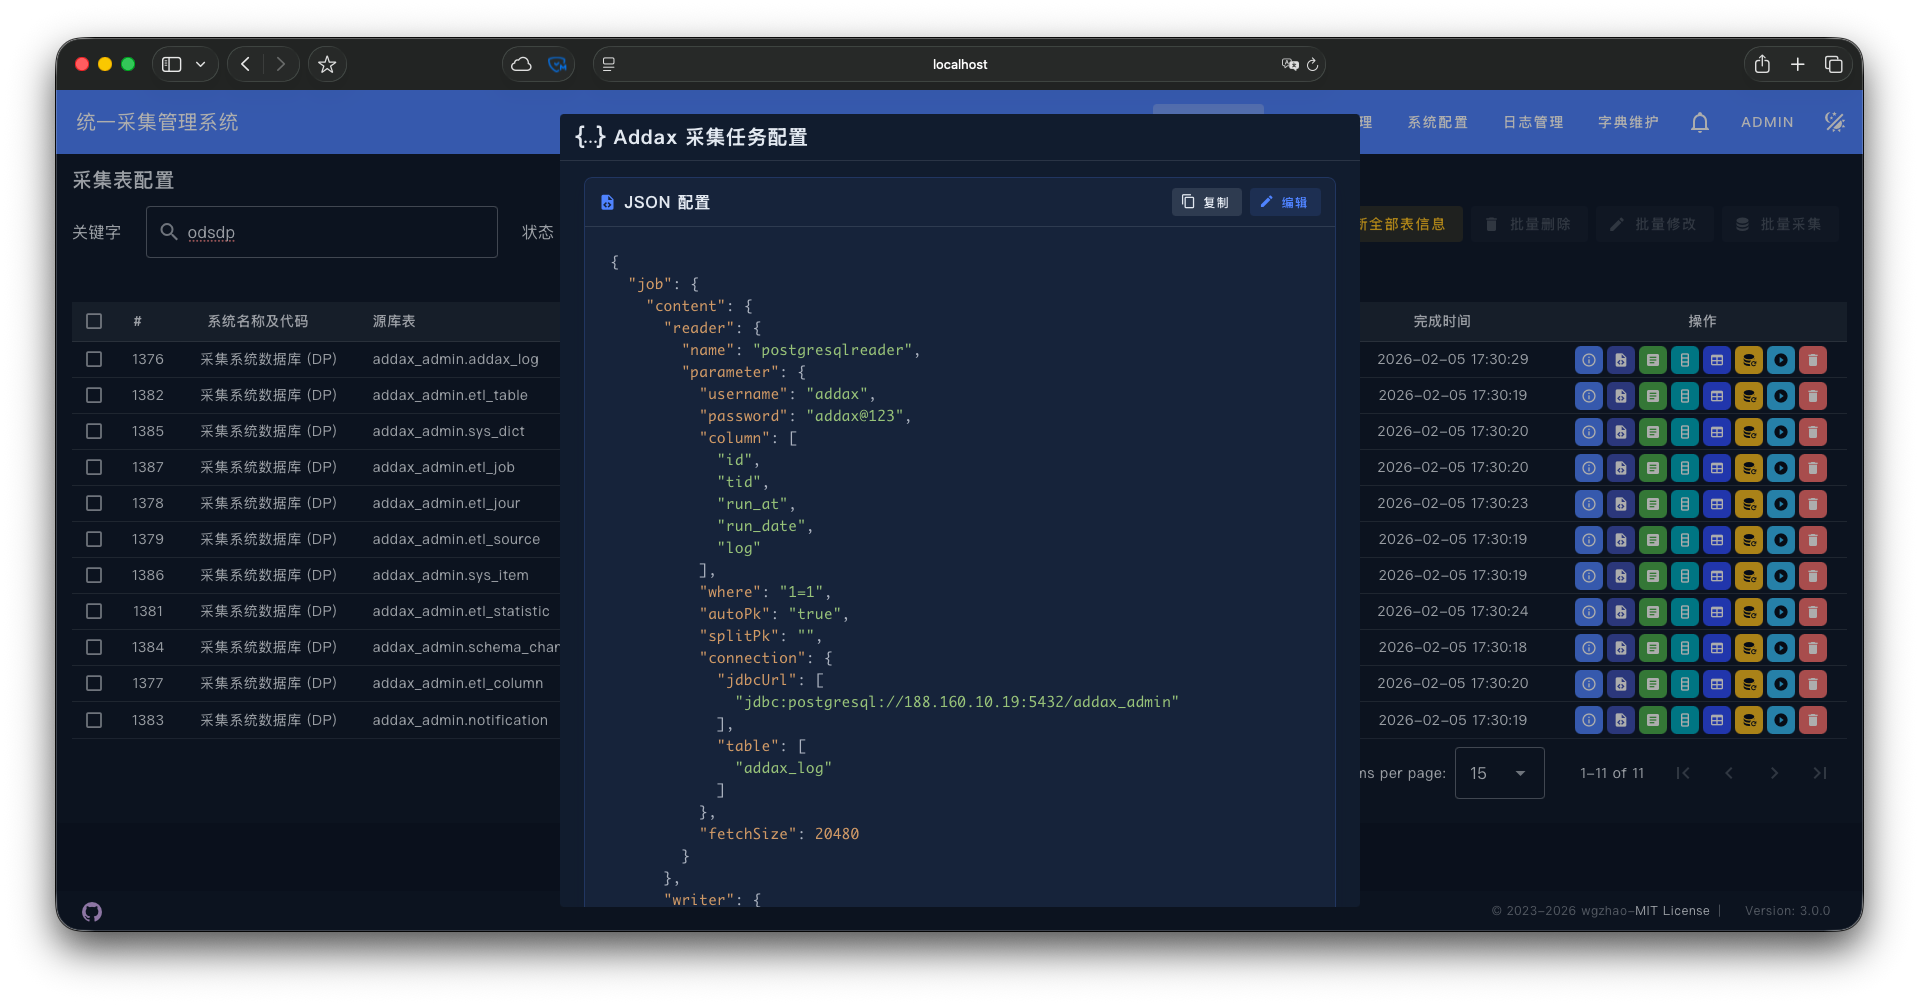This screenshot has width=1919, height=1005.
Task: Reload the page in Safari
Action: pos(1312,64)
